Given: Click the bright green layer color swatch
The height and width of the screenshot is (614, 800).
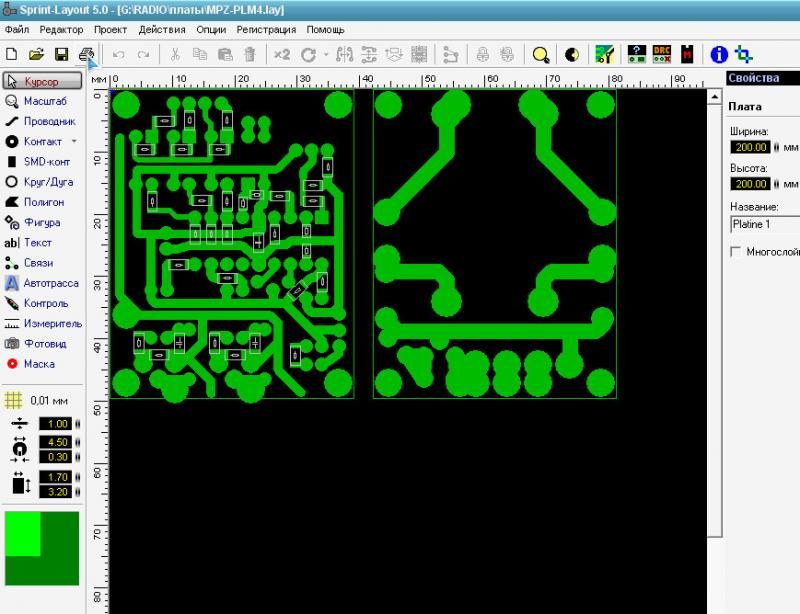Looking at the screenshot, I should [22, 532].
